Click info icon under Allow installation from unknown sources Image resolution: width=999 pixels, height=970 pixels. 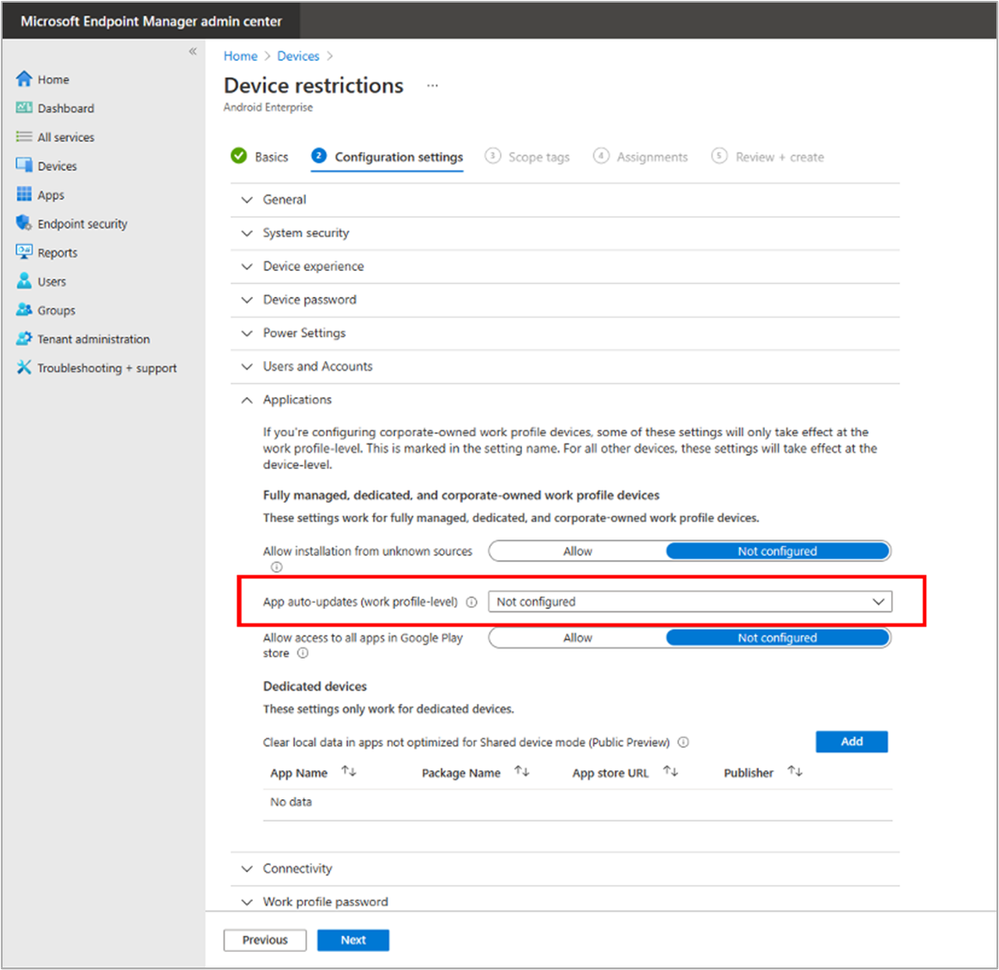click(277, 567)
